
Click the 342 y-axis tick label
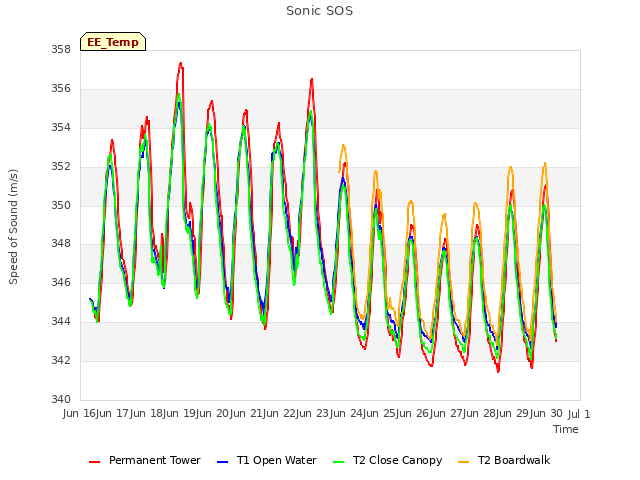[61, 360]
